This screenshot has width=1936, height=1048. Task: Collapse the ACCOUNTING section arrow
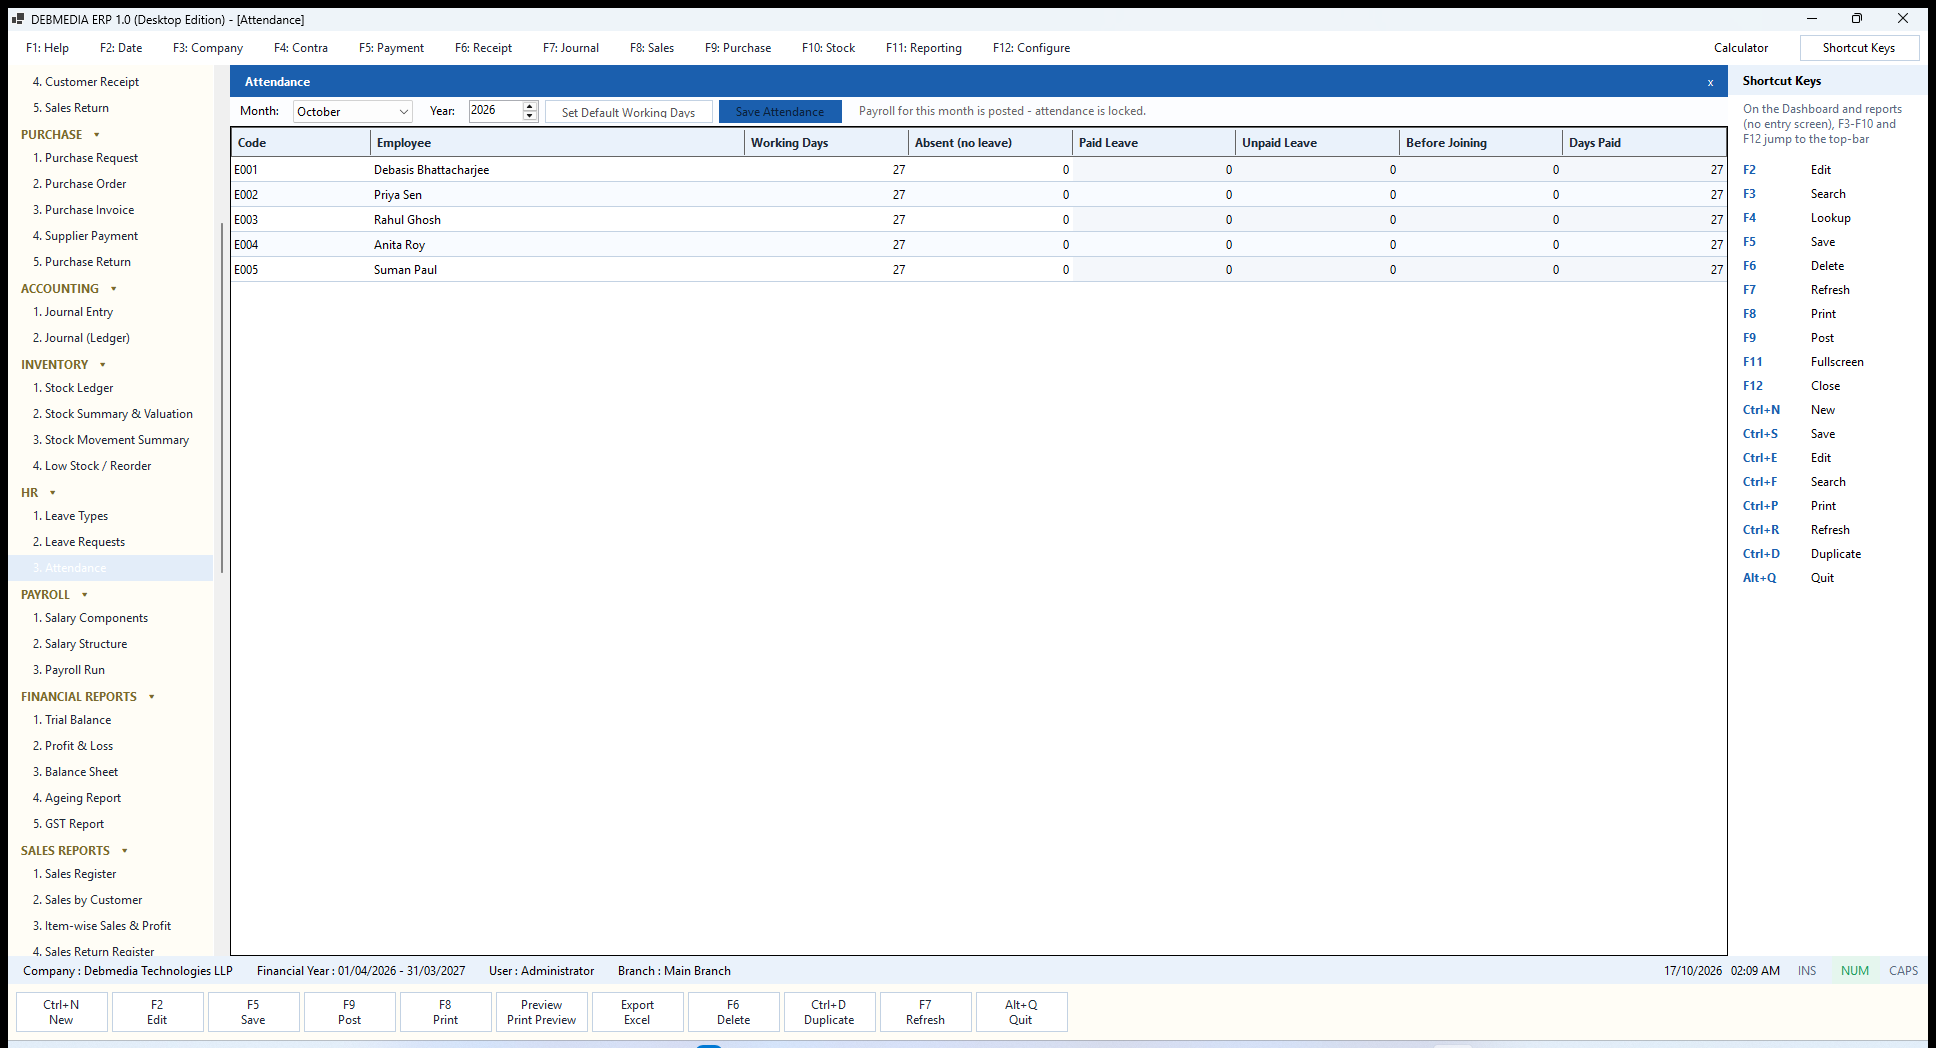114,289
